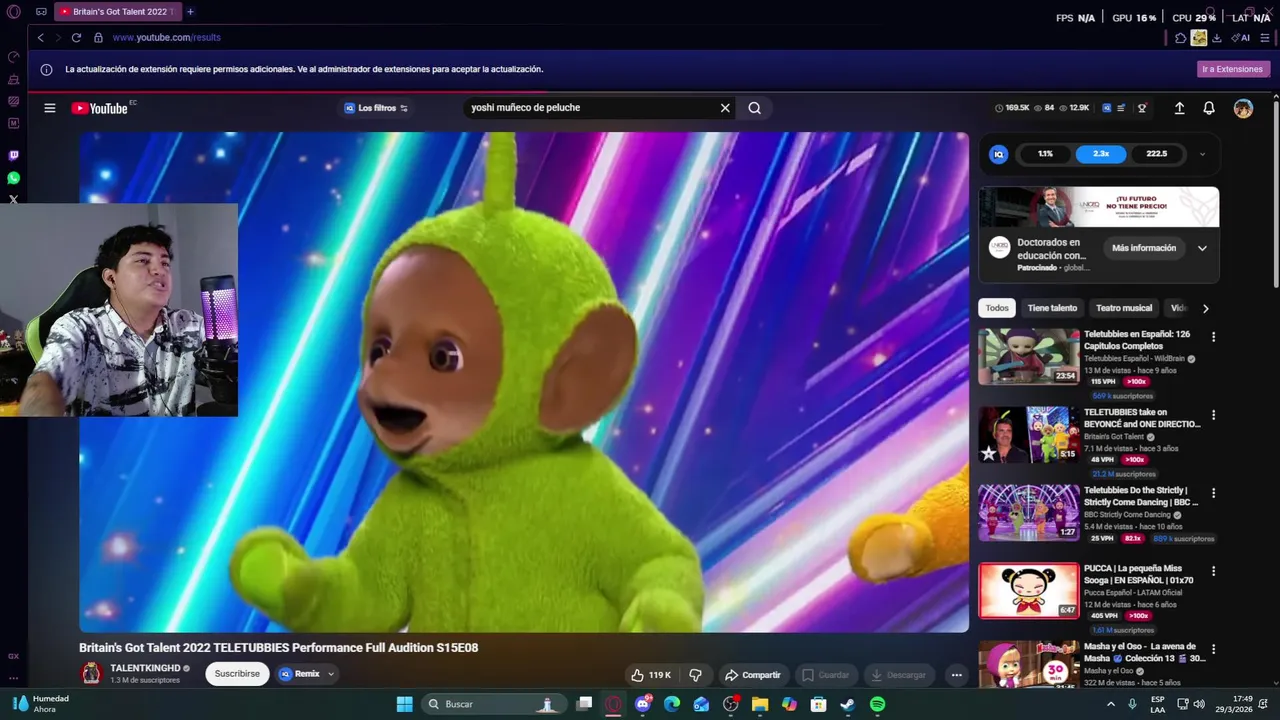This screenshot has width=1280, height=720.
Task: Run search with magnifying glass button
Action: click(755, 108)
